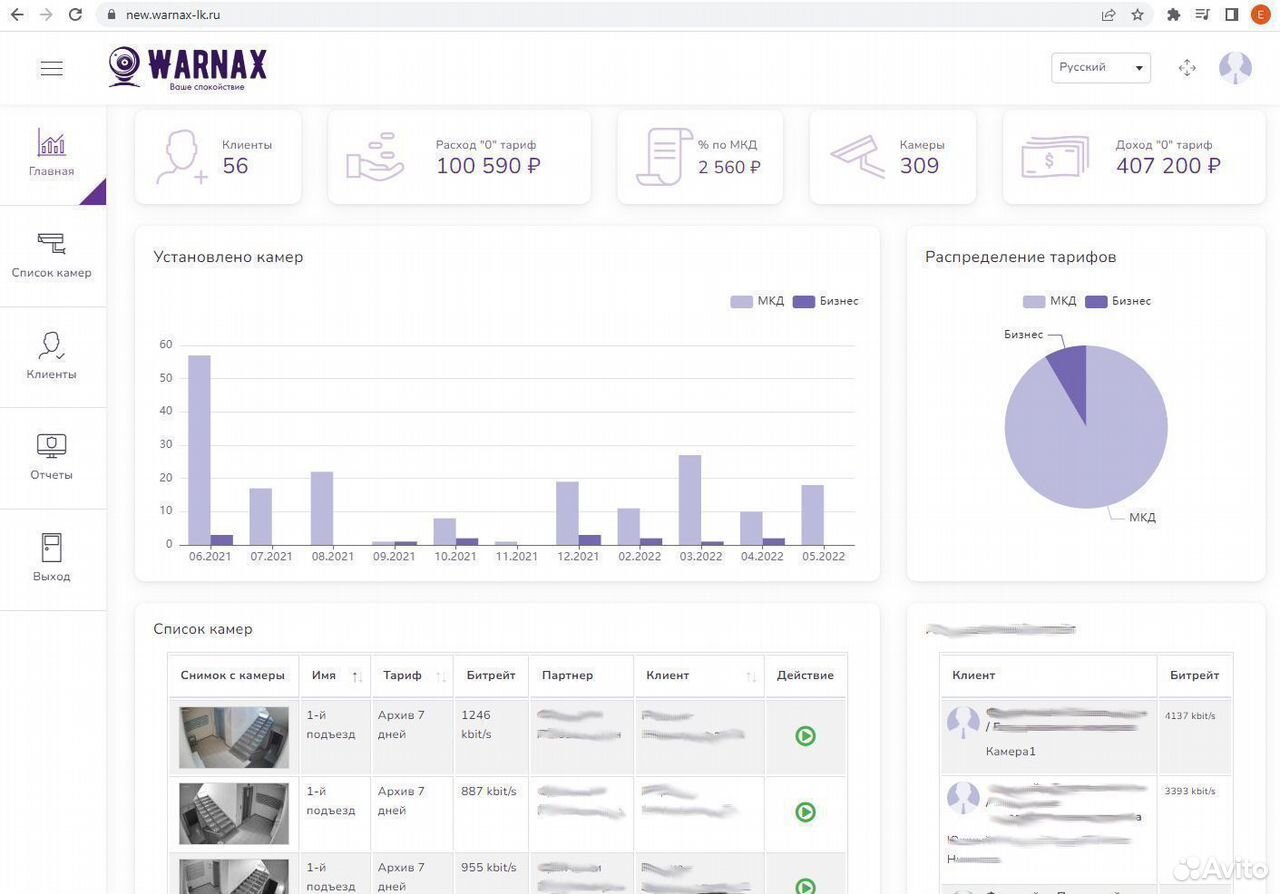Sort camera table by Имя column
Screen dimensions: 1280x894
coord(335,676)
